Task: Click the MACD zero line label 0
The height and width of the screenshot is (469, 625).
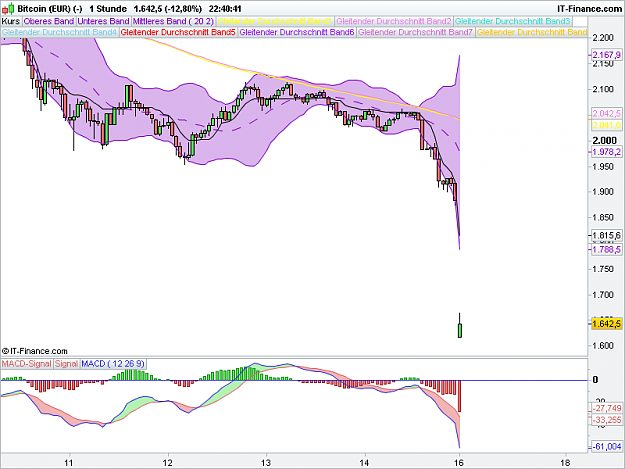Action: (595, 380)
